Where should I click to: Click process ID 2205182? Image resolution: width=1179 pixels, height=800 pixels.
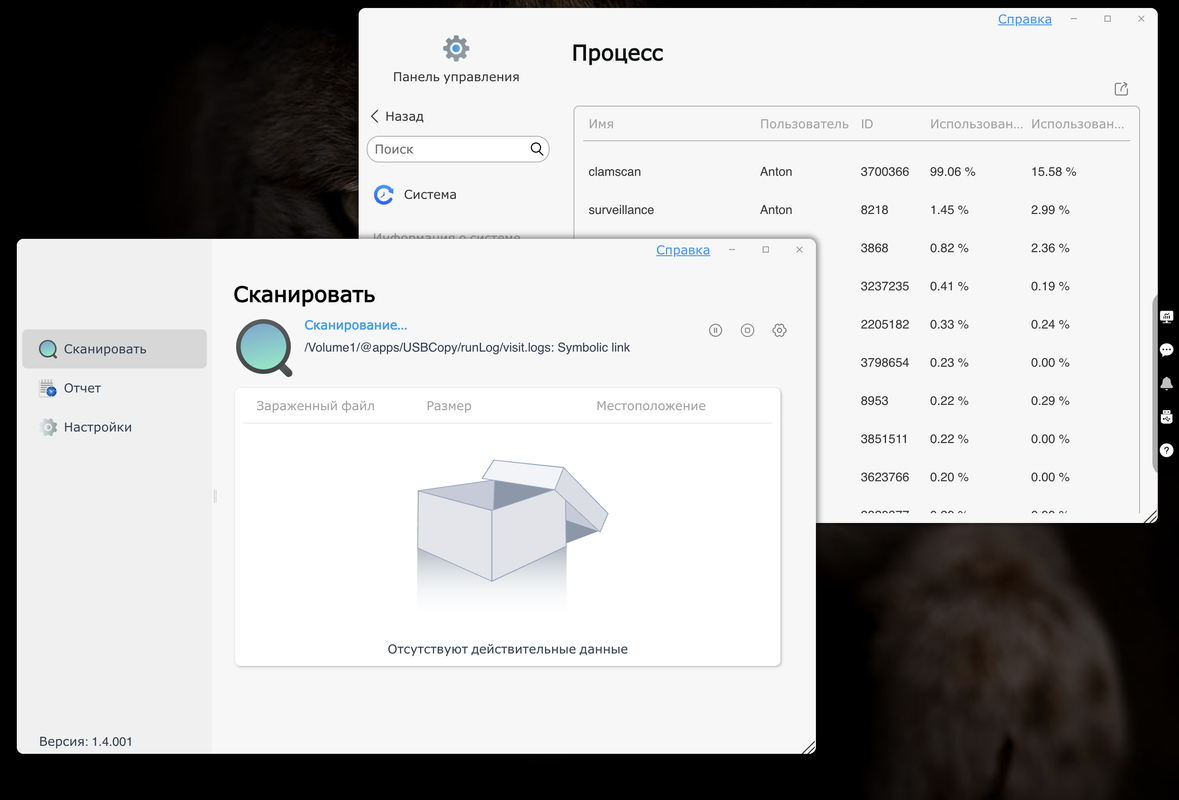(x=884, y=325)
